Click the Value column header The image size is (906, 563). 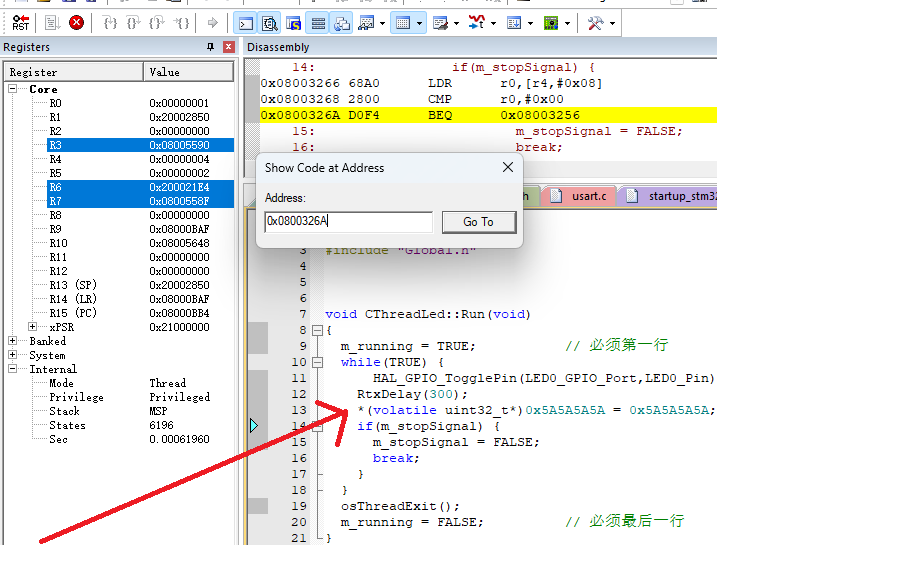pyautogui.click(x=188, y=72)
